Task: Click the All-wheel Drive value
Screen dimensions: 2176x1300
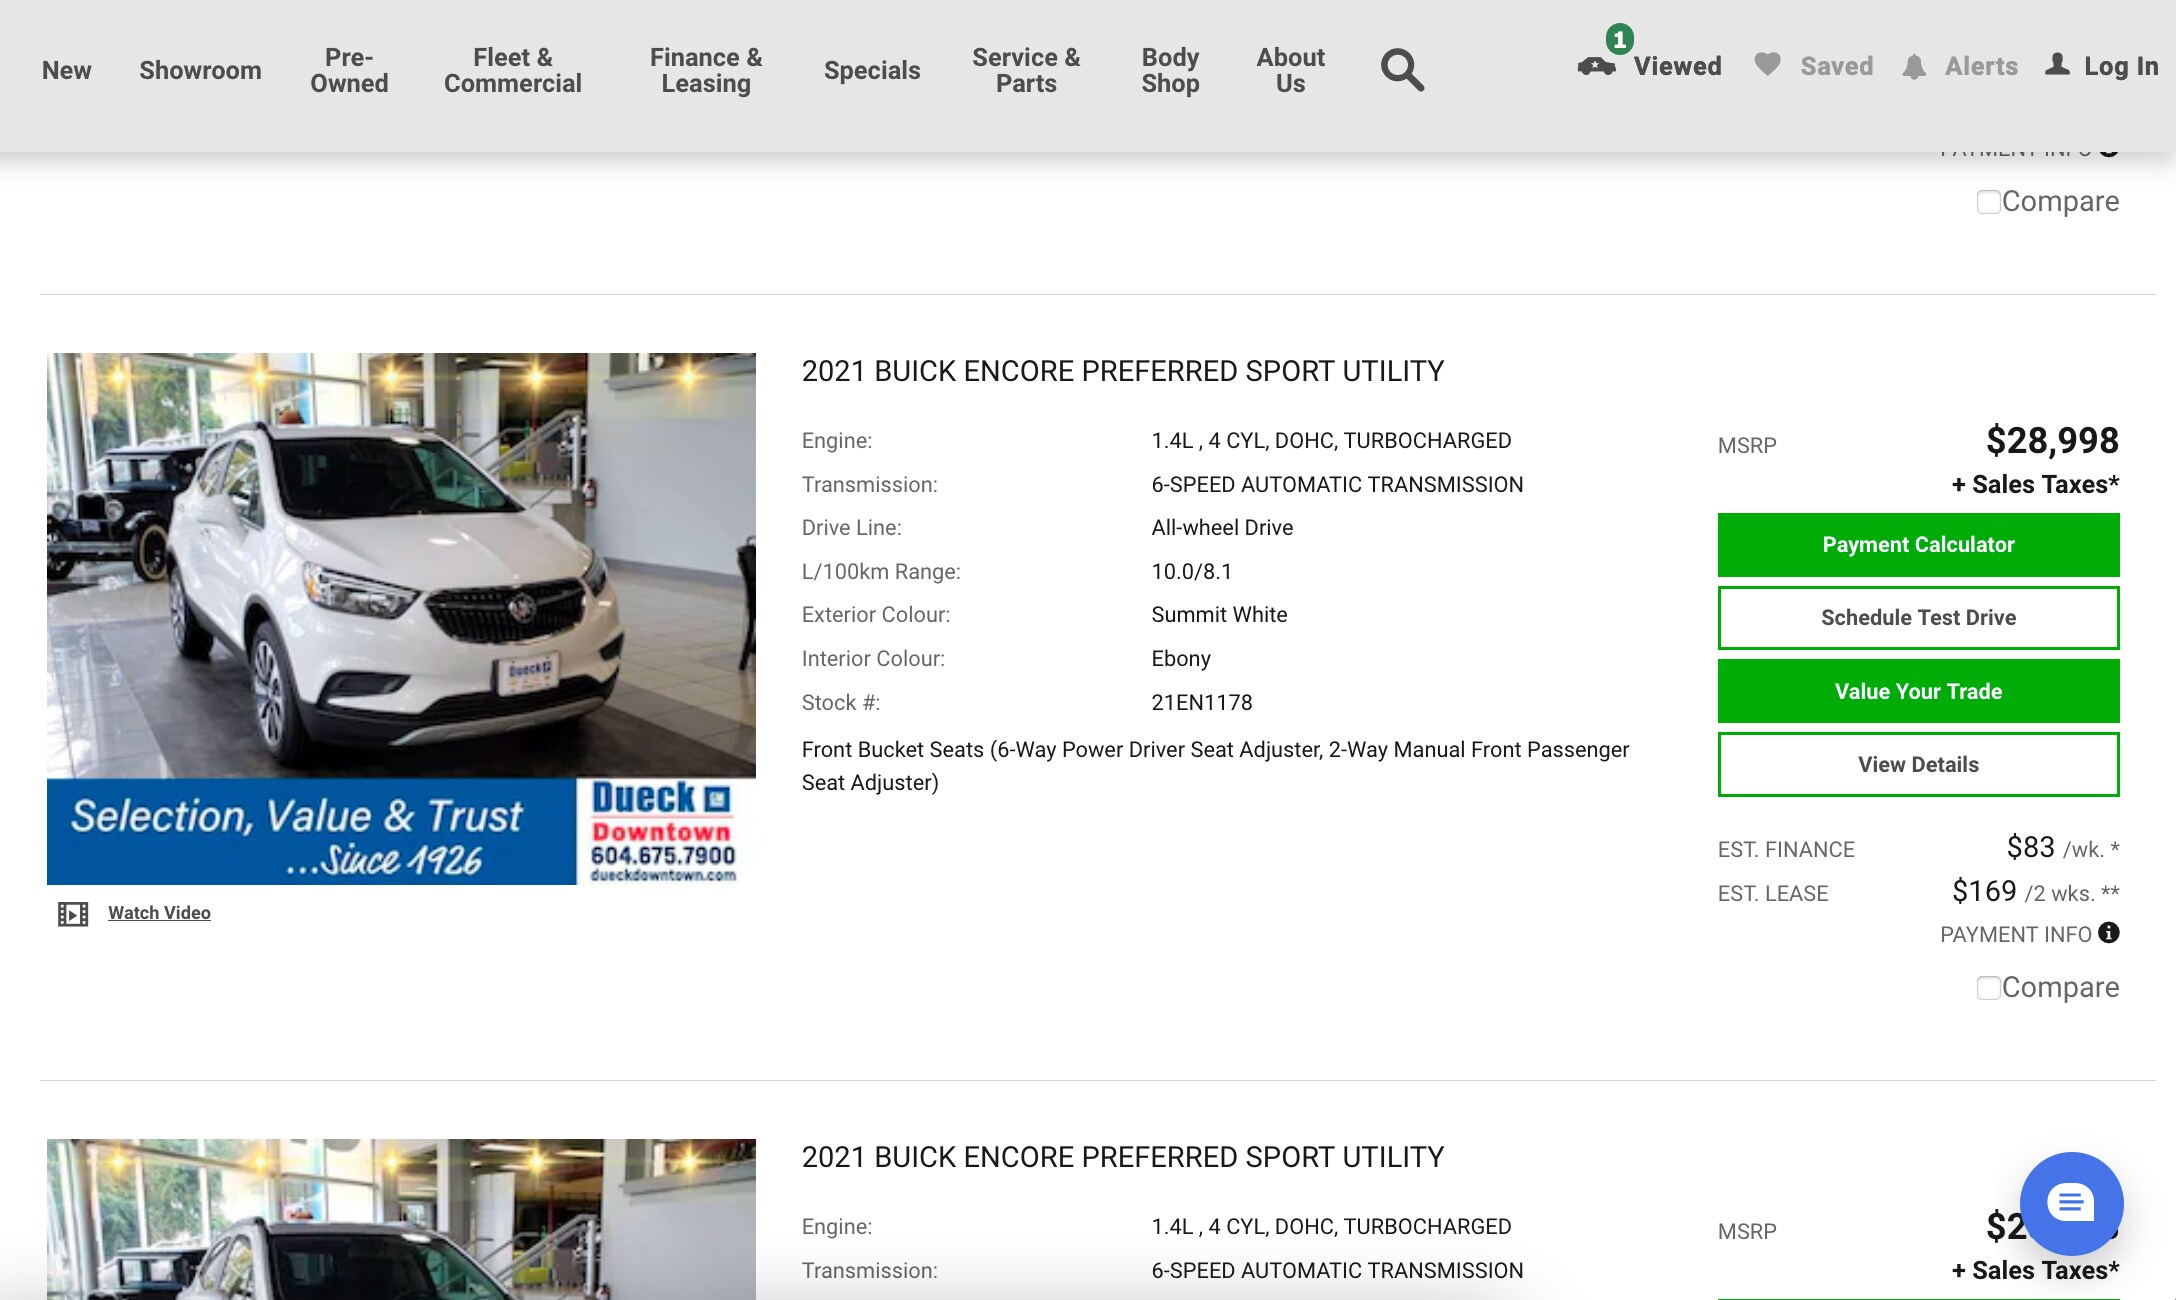Action: 1222,528
